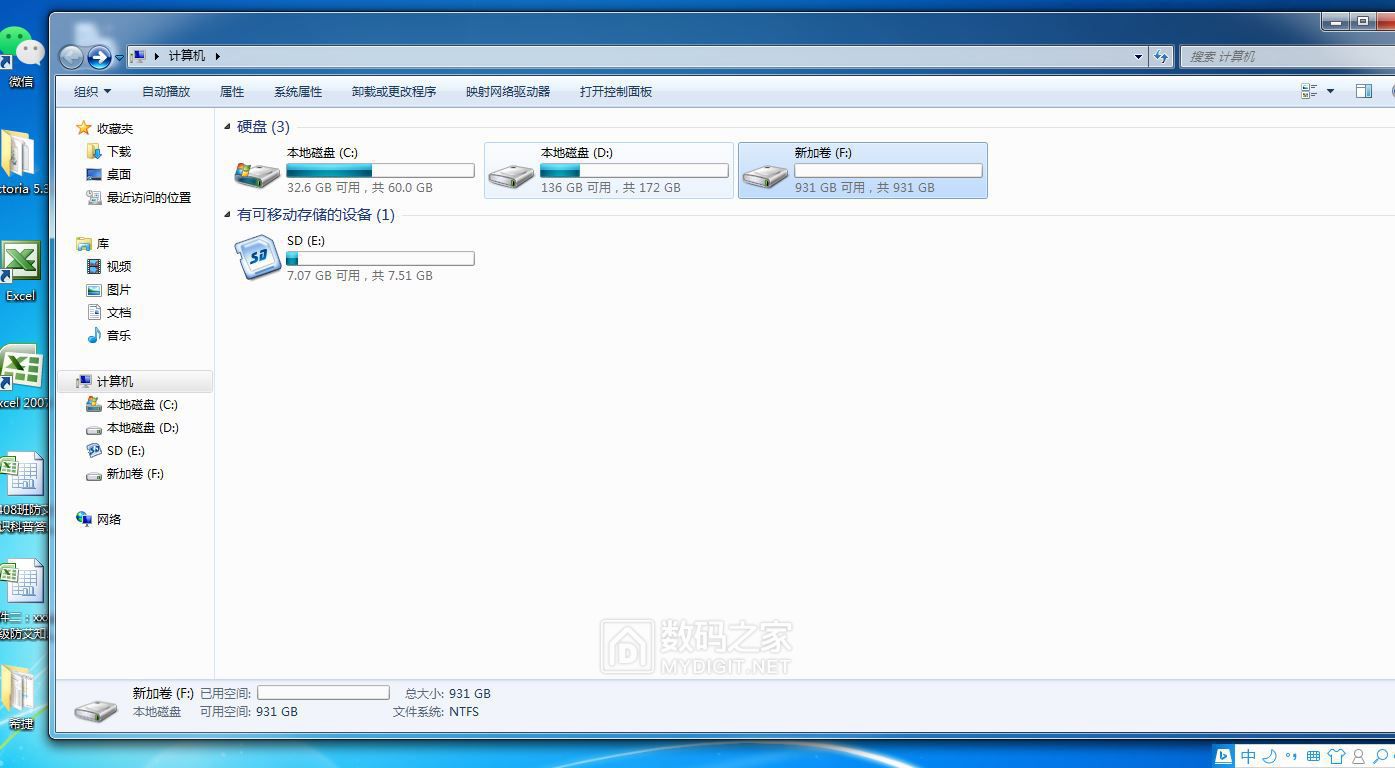Open 下载 in favorites
Image resolution: width=1395 pixels, height=768 pixels.
[x=118, y=151]
